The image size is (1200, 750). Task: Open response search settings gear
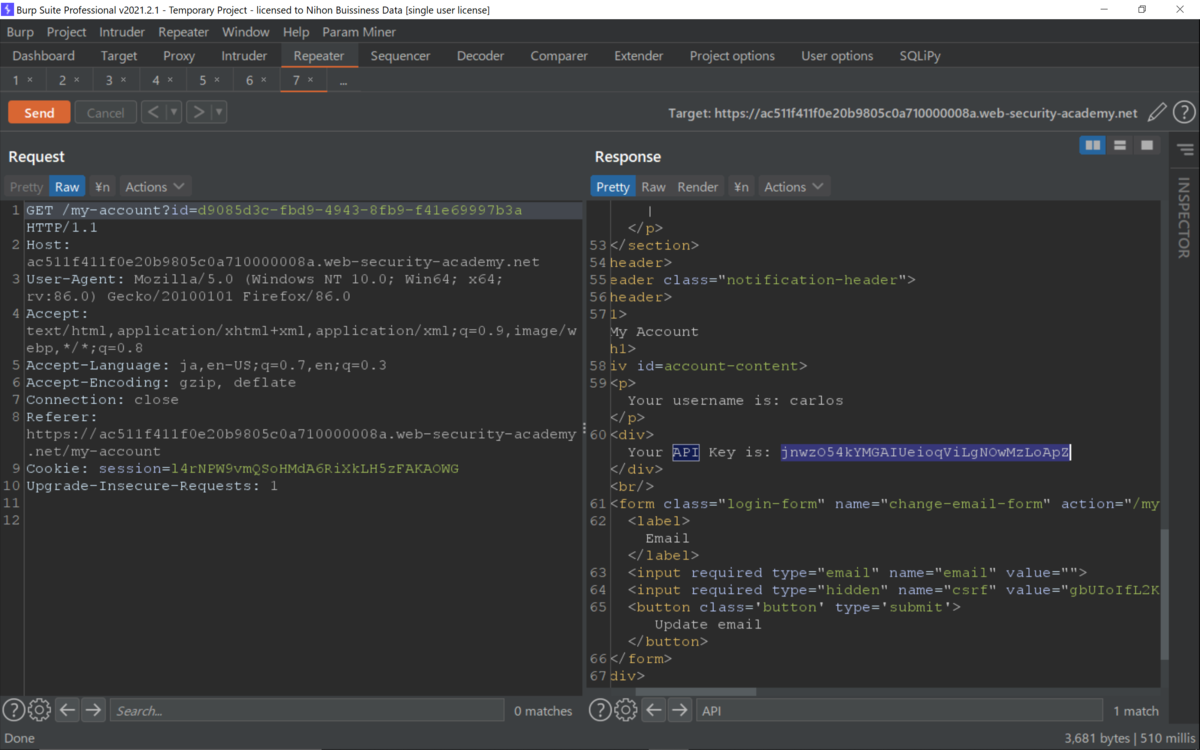pos(625,710)
